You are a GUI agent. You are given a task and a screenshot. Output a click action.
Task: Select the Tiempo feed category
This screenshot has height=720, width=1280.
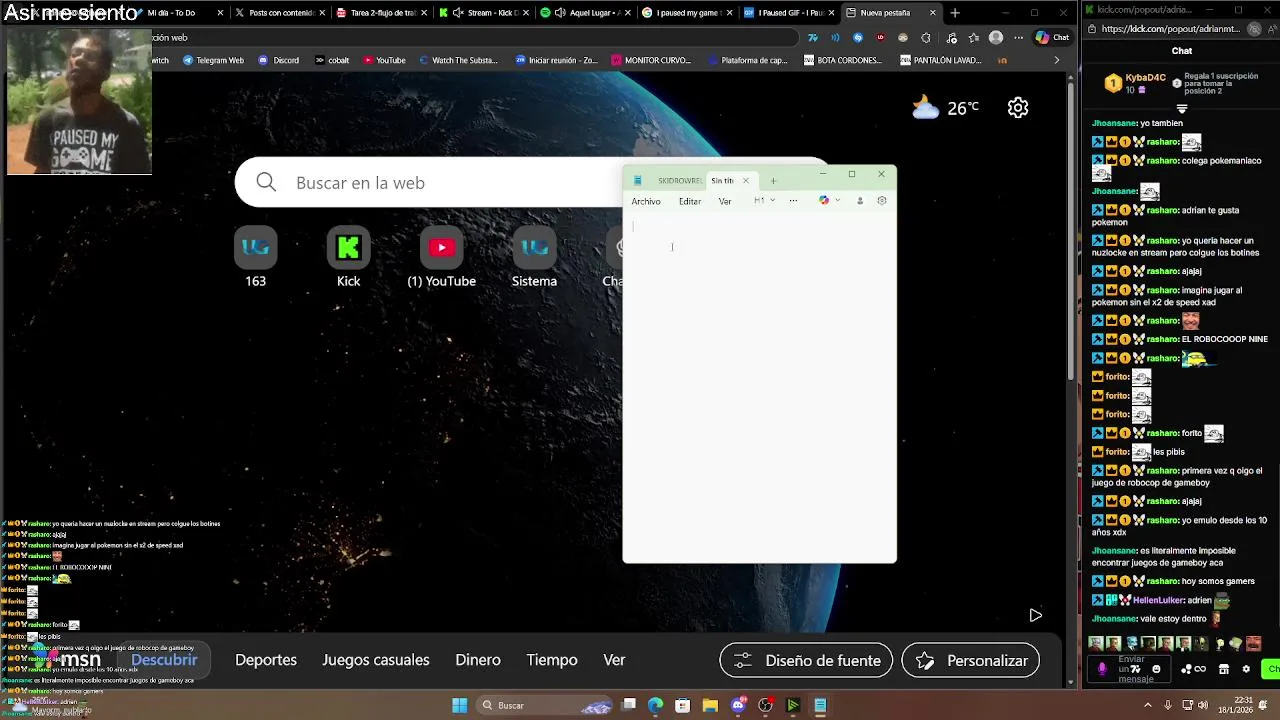(x=552, y=660)
